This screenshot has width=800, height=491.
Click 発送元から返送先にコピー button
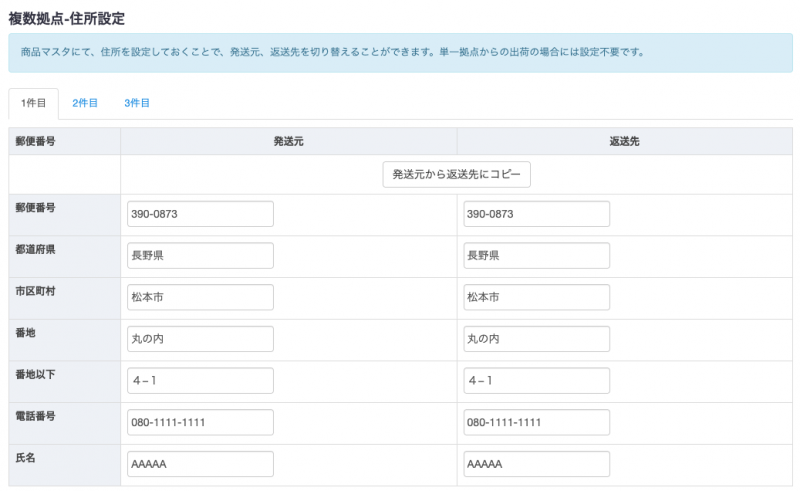tap(456, 174)
